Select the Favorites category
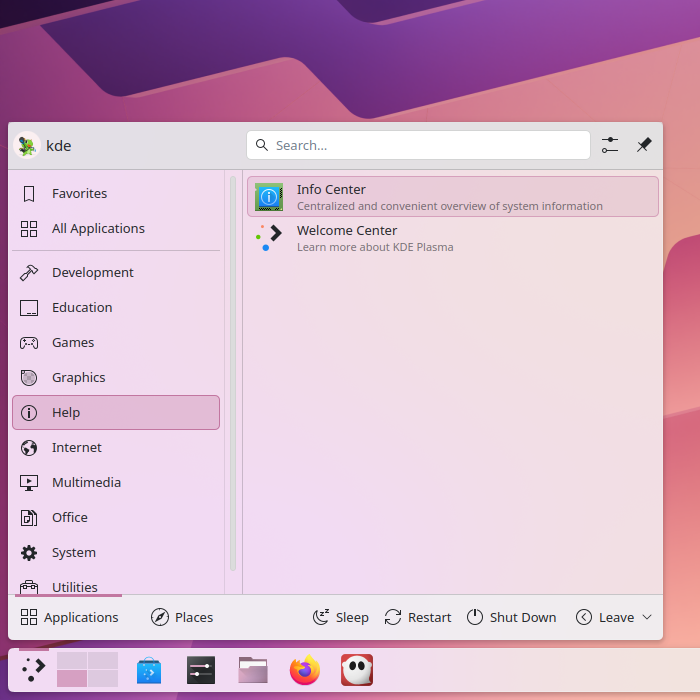The image size is (700, 700). (x=116, y=194)
